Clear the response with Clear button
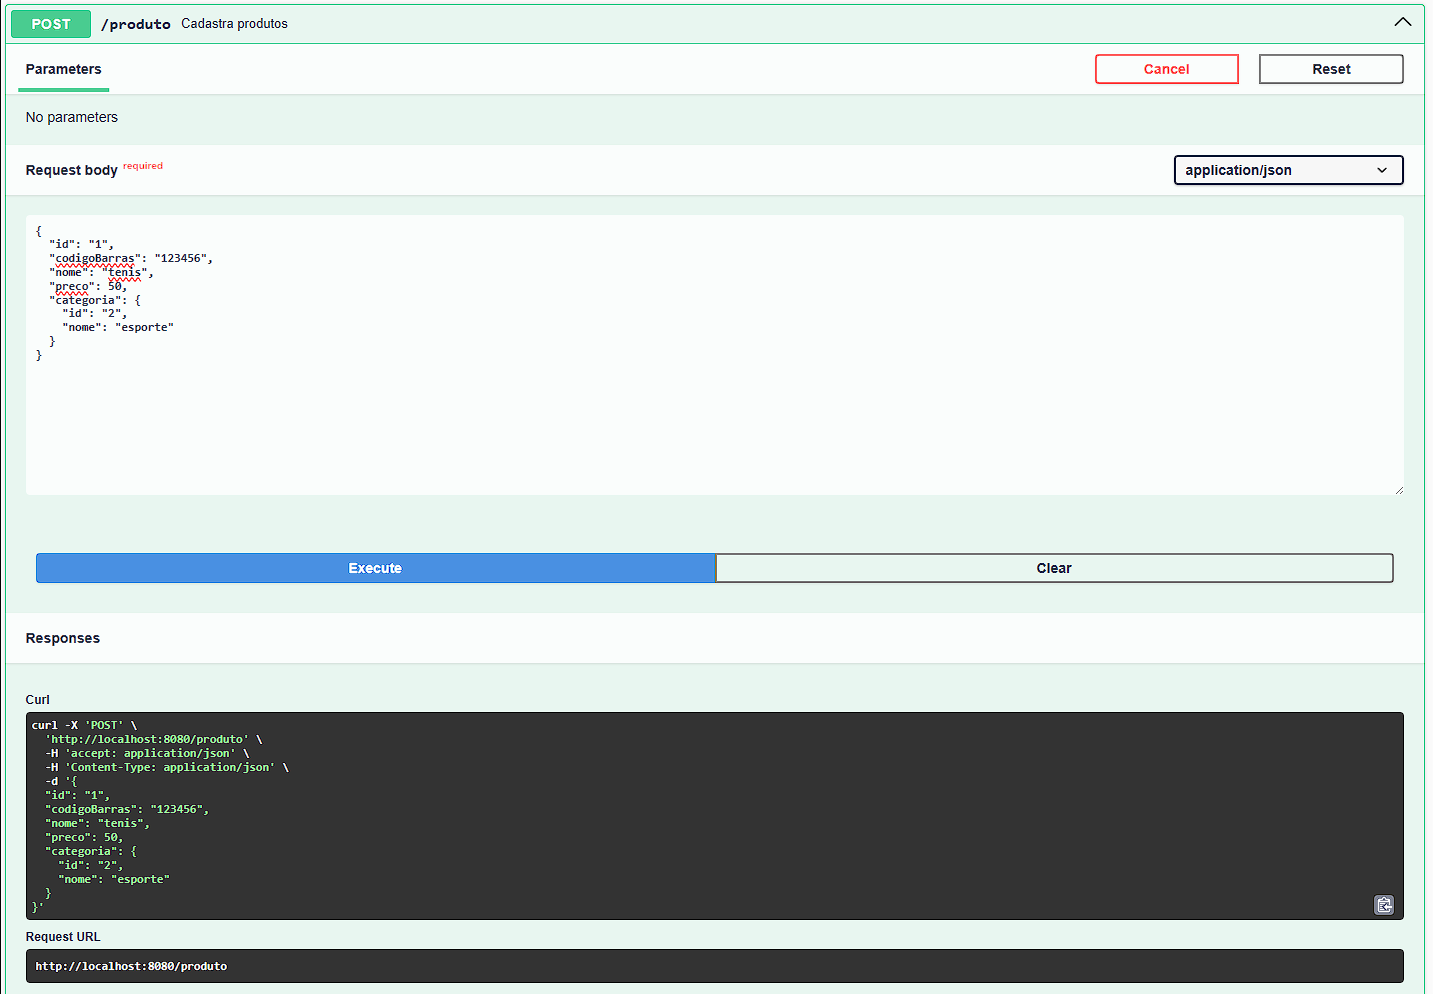The height and width of the screenshot is (994, 1433). coord(1054,568)
